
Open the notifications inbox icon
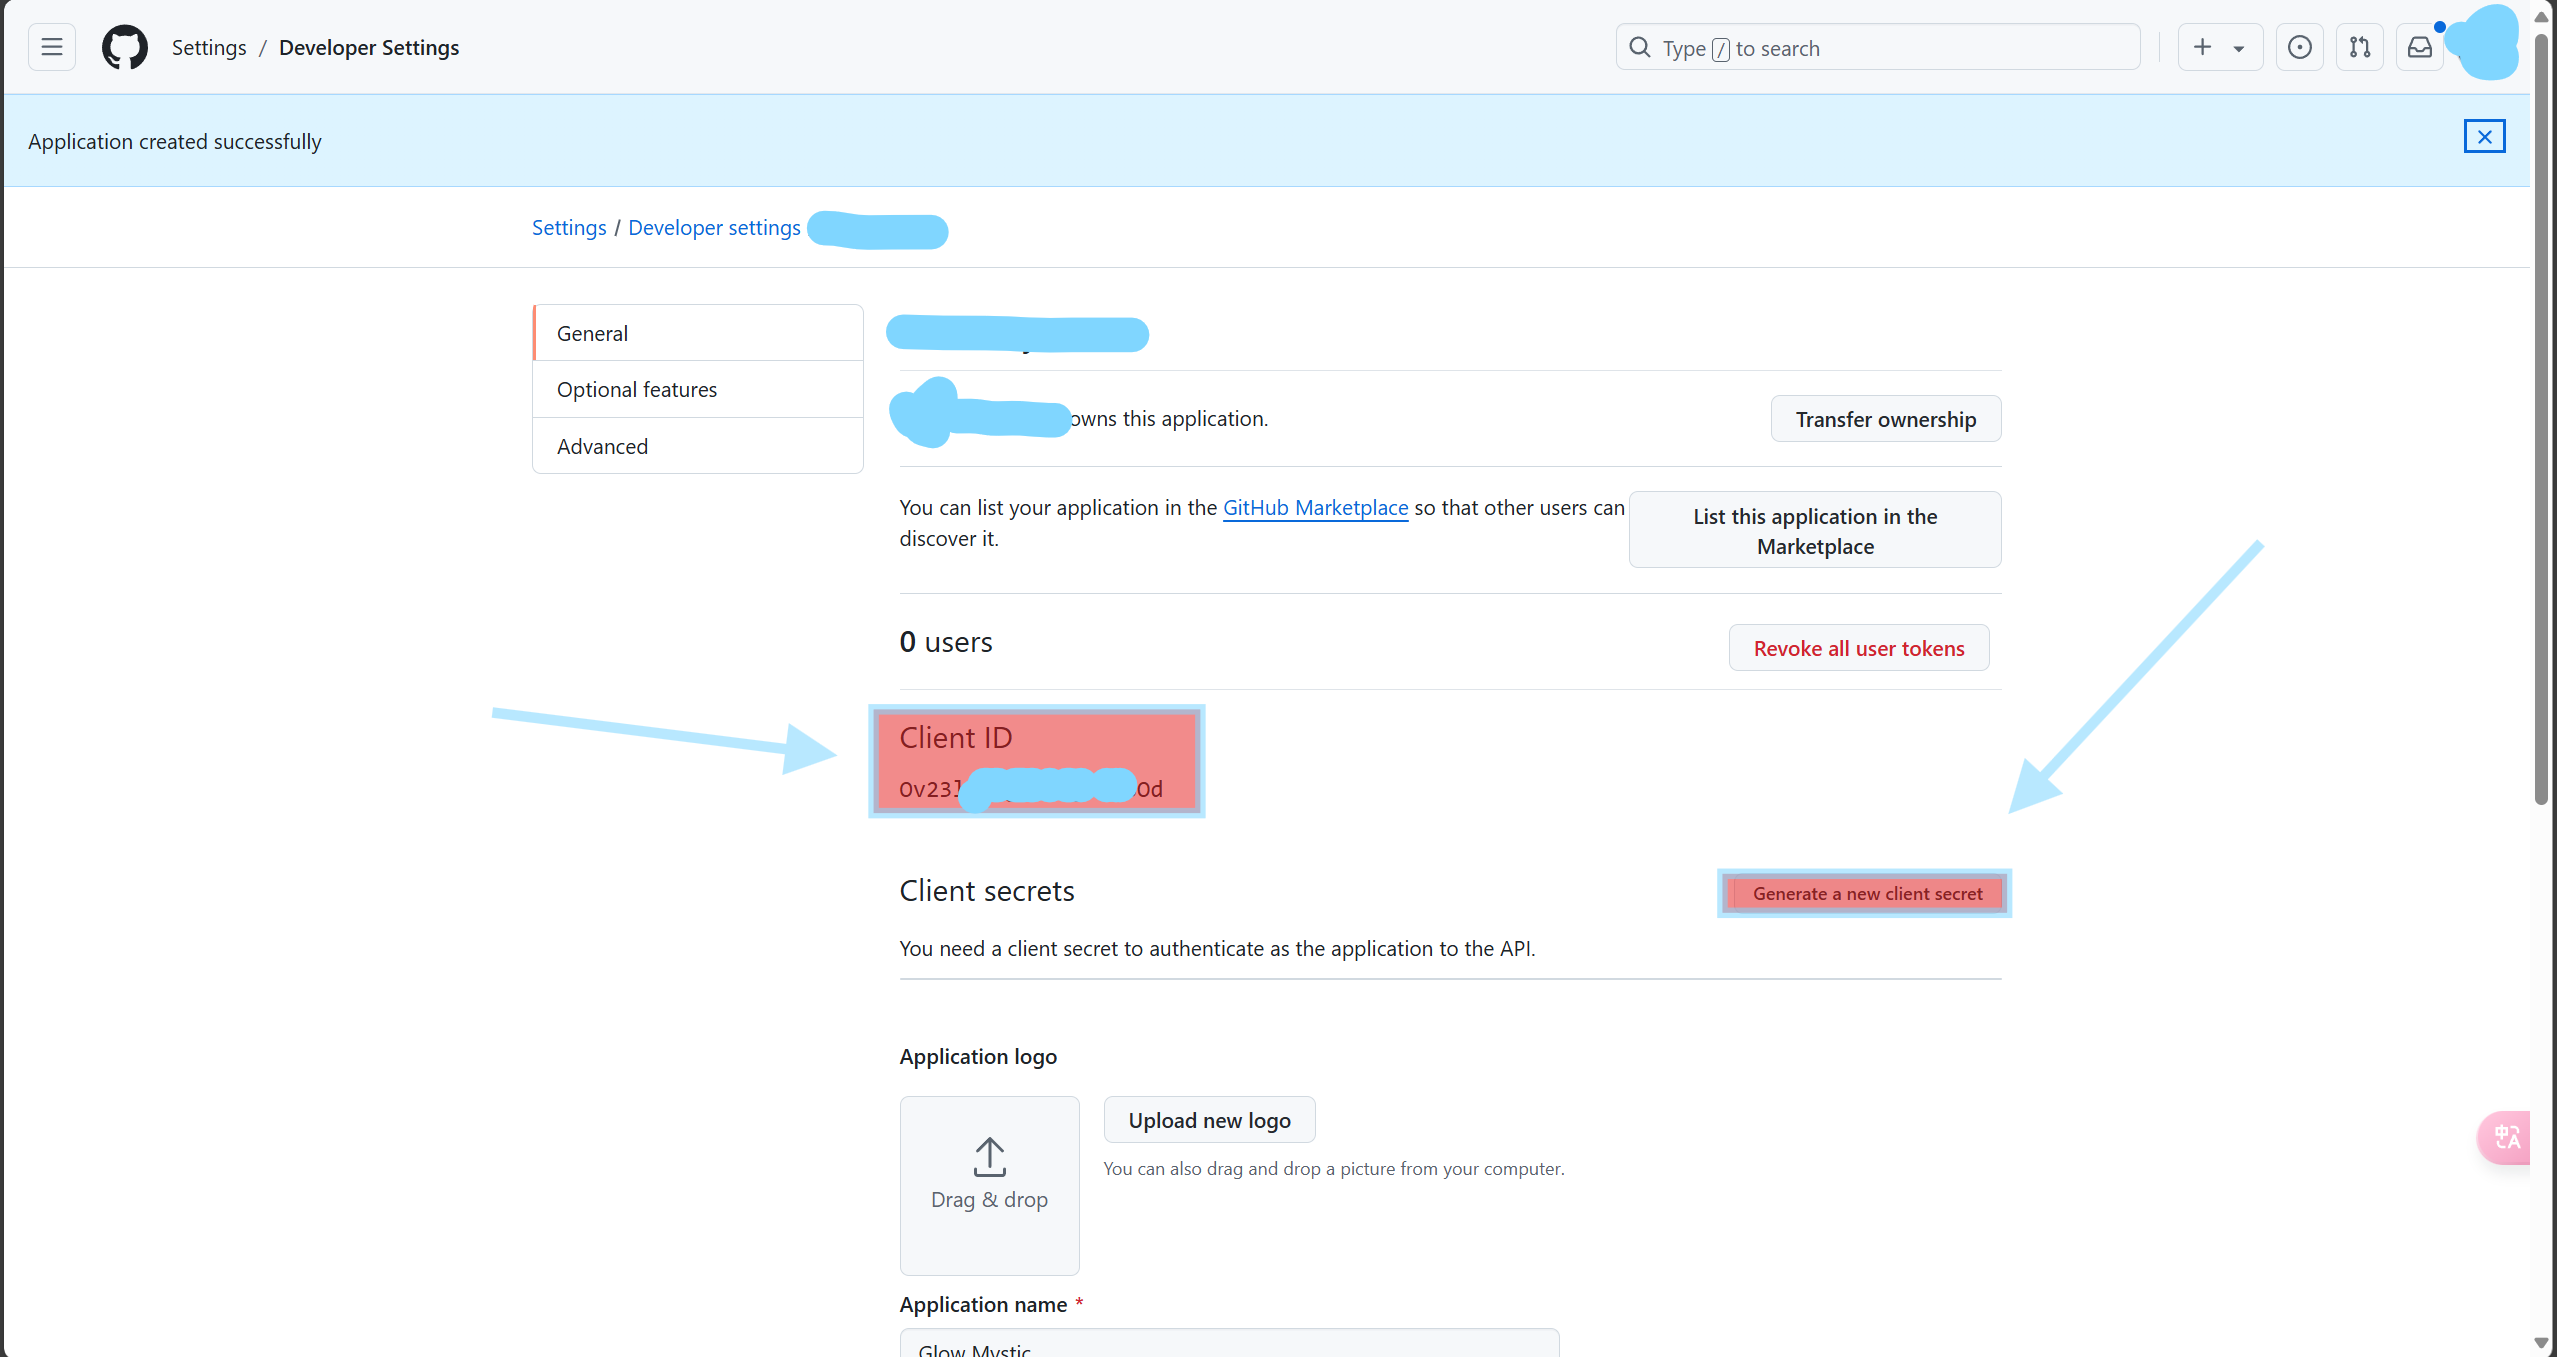coord(2419,47)
